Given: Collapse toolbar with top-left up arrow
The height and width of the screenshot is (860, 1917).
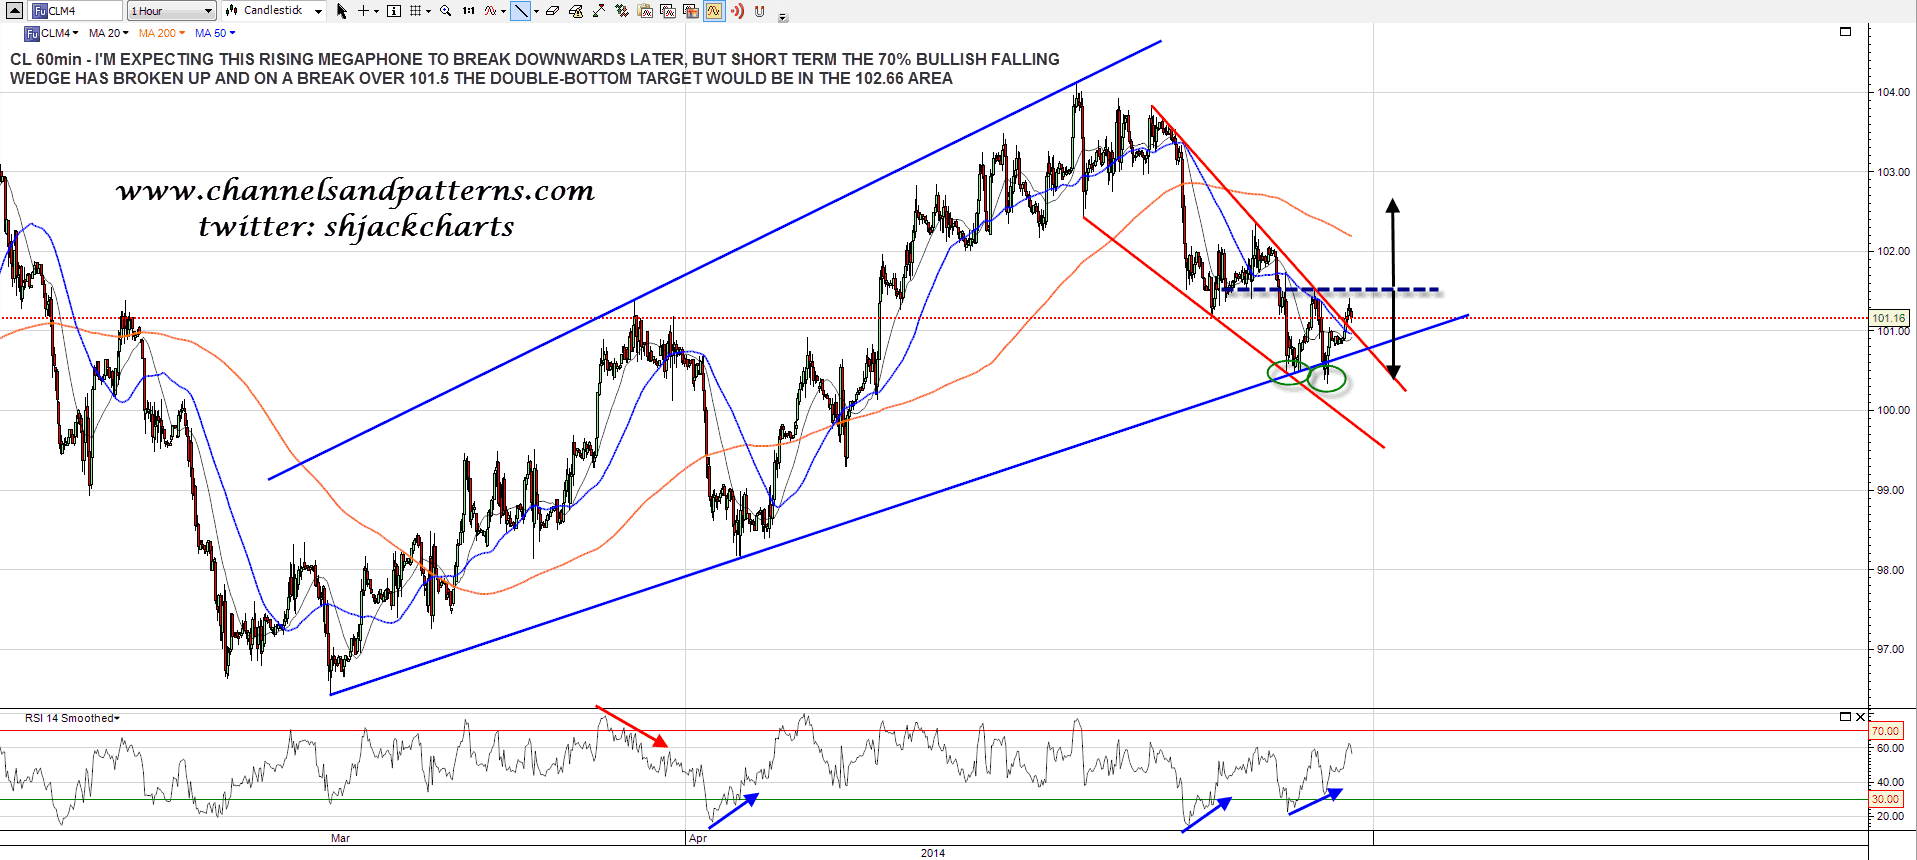Looking at the screenshot, I should (x=14, y=11).
